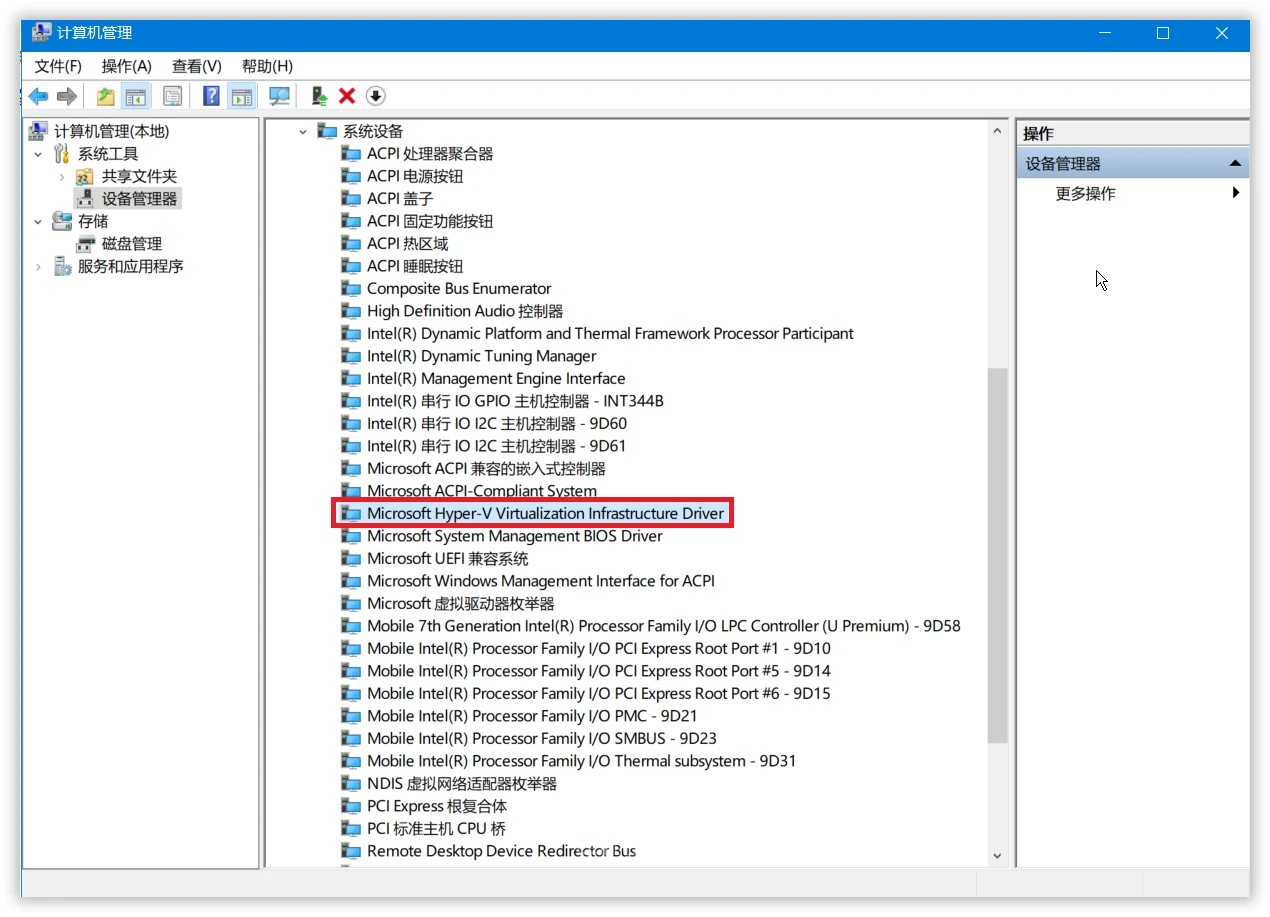Click the blue Back arrow in toolbar

pos(38,96)
